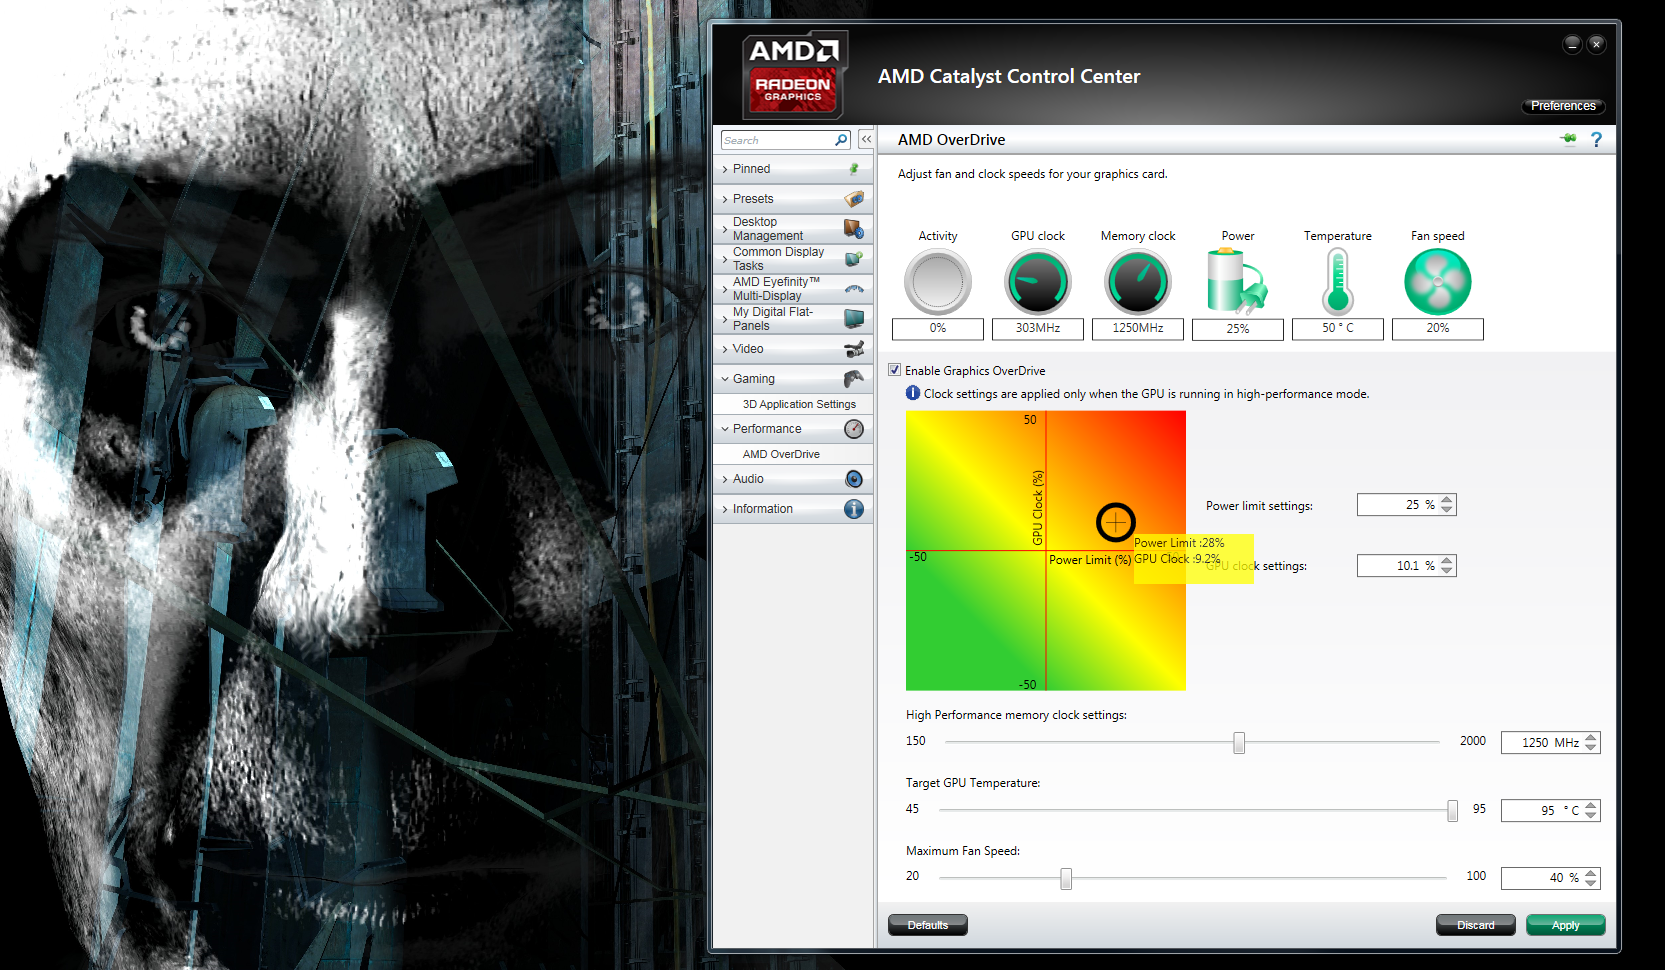This screenshot has height=970, width=1665.
Task: Increase GPU clock setting with up arrow
Action: click(x=1446, y=560)
